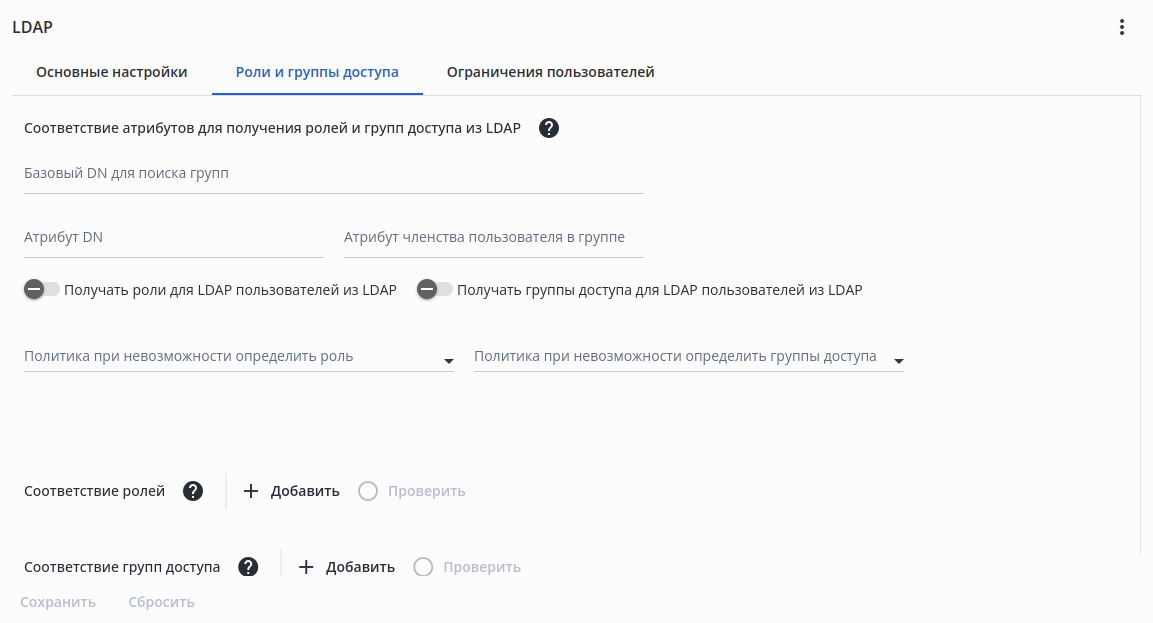Toggle getting access groups for LDAP users
Viewport: 1153px width, 623px height.
[435, 290]
